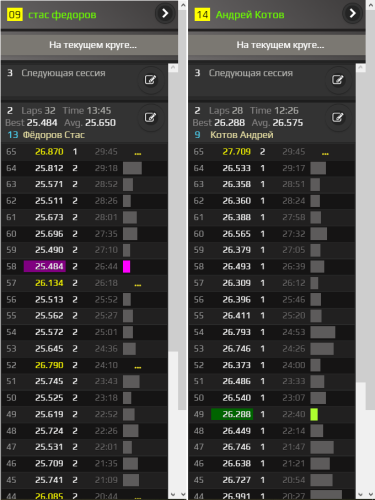
Task: Select lap time 26.638 row 46
Action: click(x=237, y=463)
